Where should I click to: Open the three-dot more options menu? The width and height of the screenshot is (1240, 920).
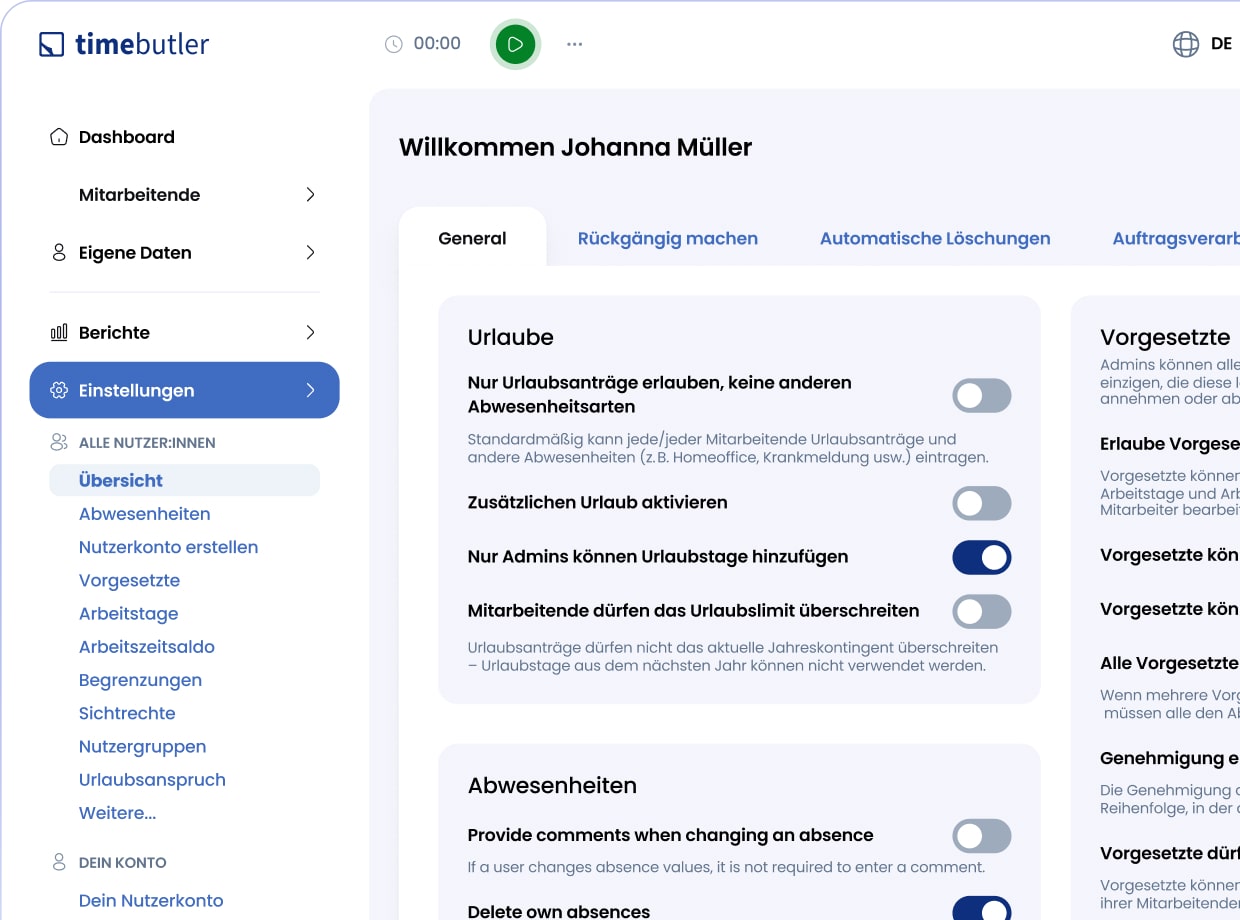click(x=574, y=44)
